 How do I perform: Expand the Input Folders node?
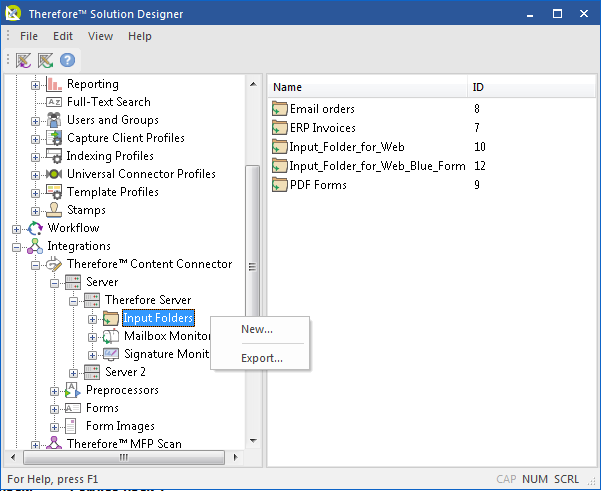92,319
